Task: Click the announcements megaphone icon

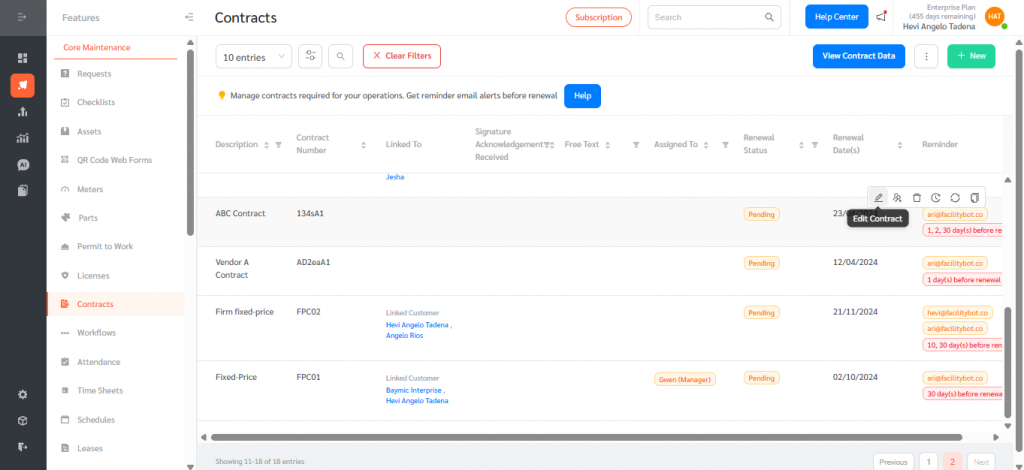Action: pyautogui.click(x=881, y=17)
